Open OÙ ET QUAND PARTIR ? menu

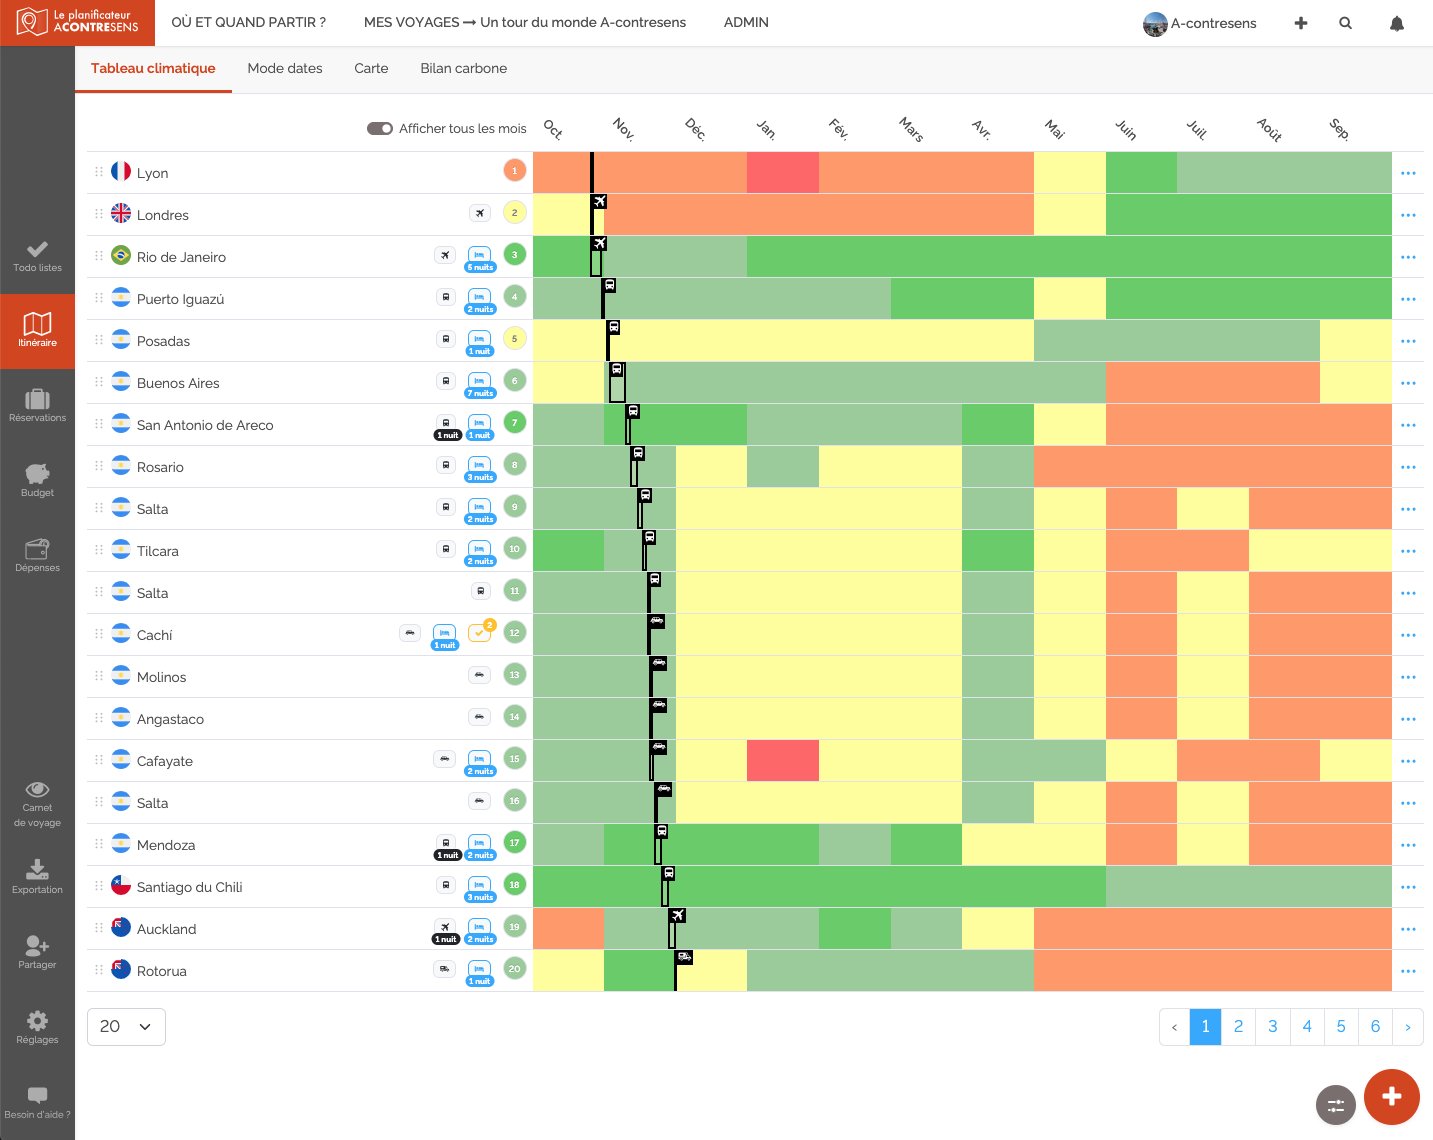pos(248,22)
